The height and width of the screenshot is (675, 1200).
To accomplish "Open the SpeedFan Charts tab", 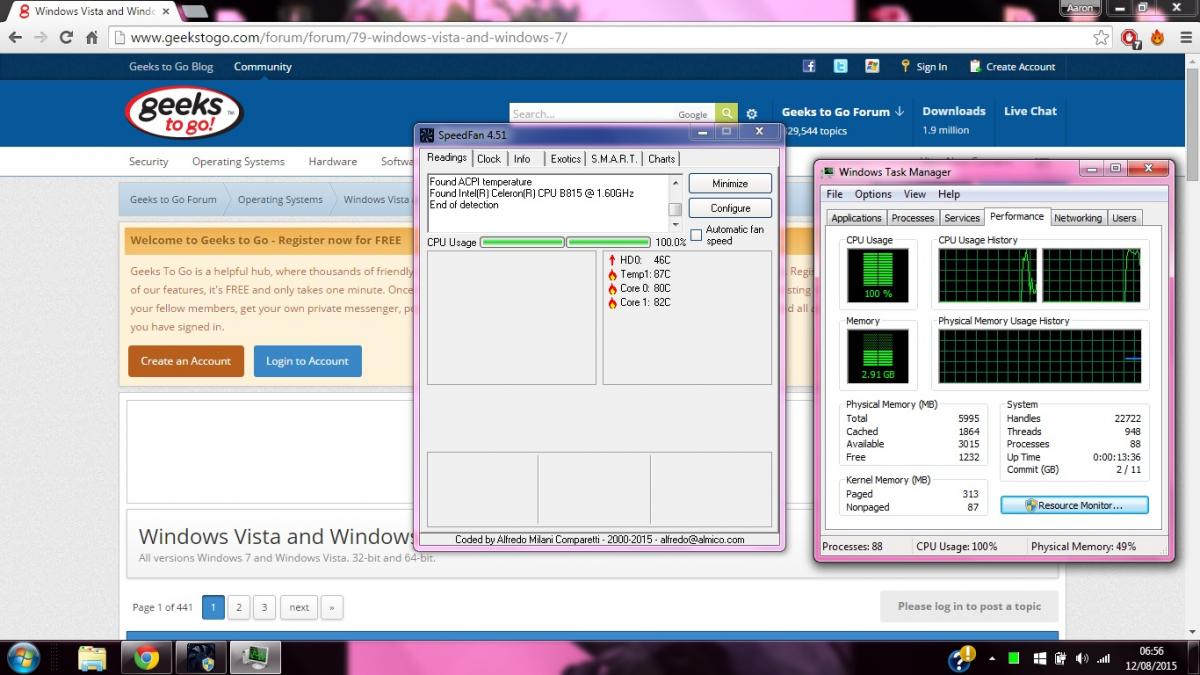I will tap(662, 159).
